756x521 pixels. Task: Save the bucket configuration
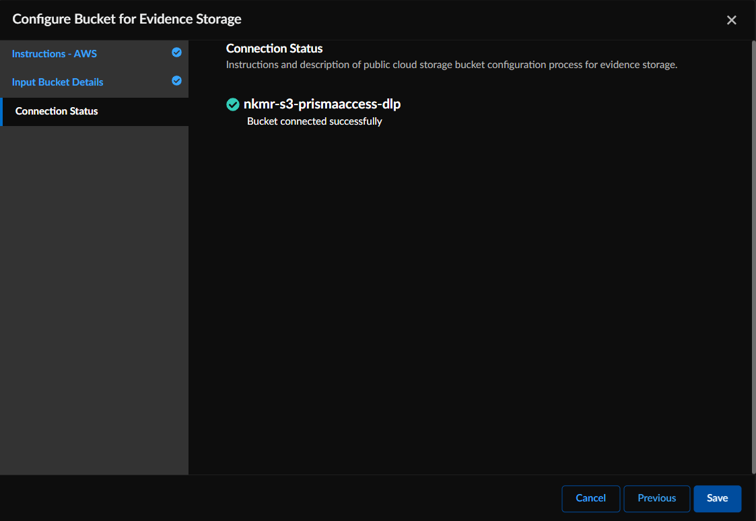click(x=717, y=498)
